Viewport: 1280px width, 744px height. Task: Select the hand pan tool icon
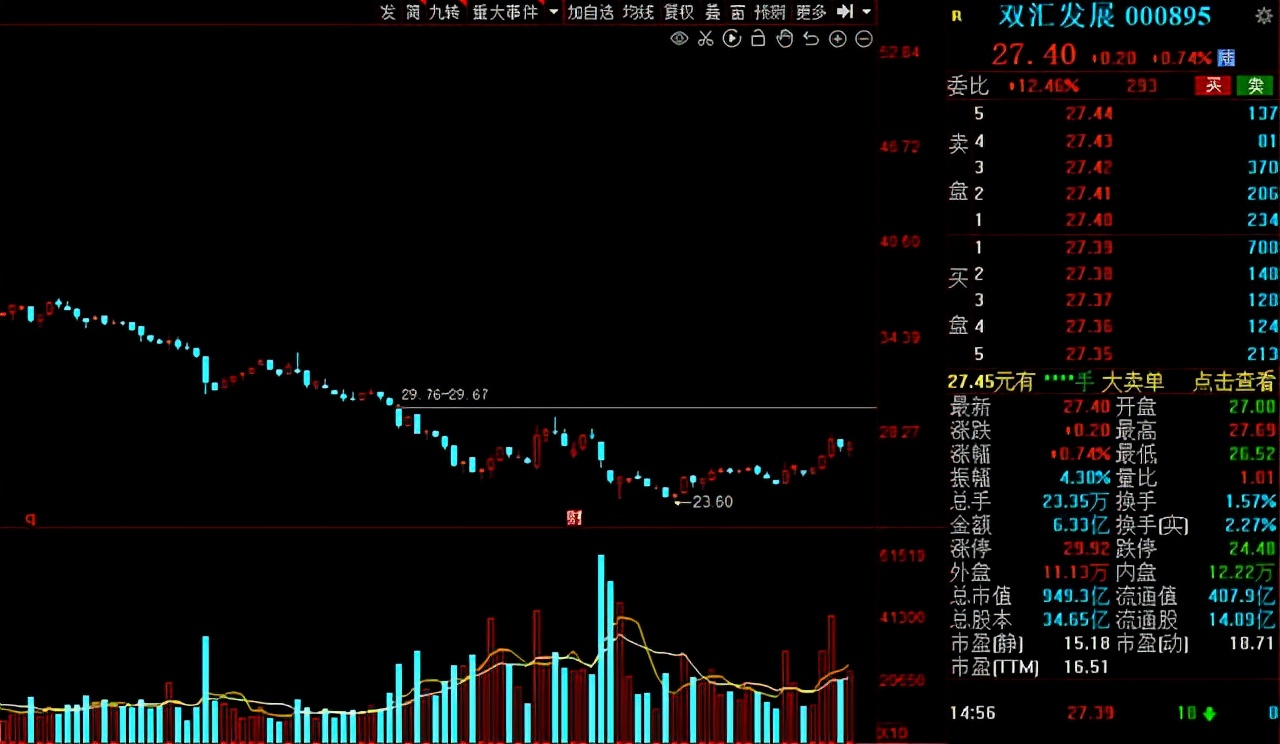[x=785, y=39]
